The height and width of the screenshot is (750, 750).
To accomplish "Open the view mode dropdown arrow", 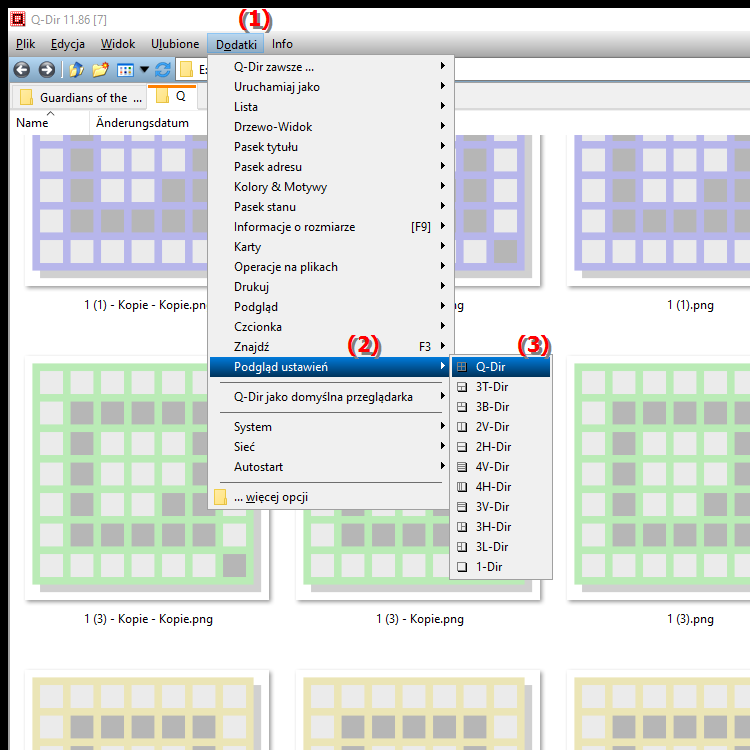I will click(x=144, y=70).
